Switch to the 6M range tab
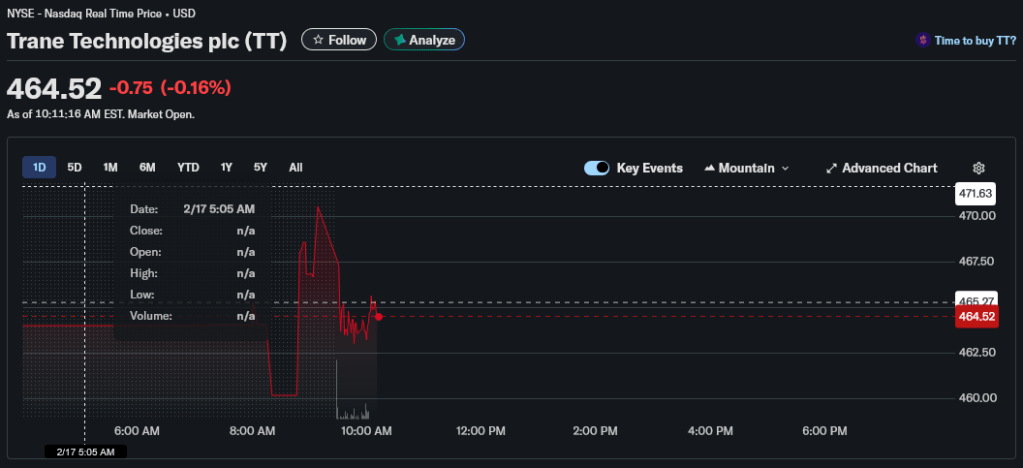The width and height of the screenshot is (1023, 468). pyautogui.click(x=147, y=168)
